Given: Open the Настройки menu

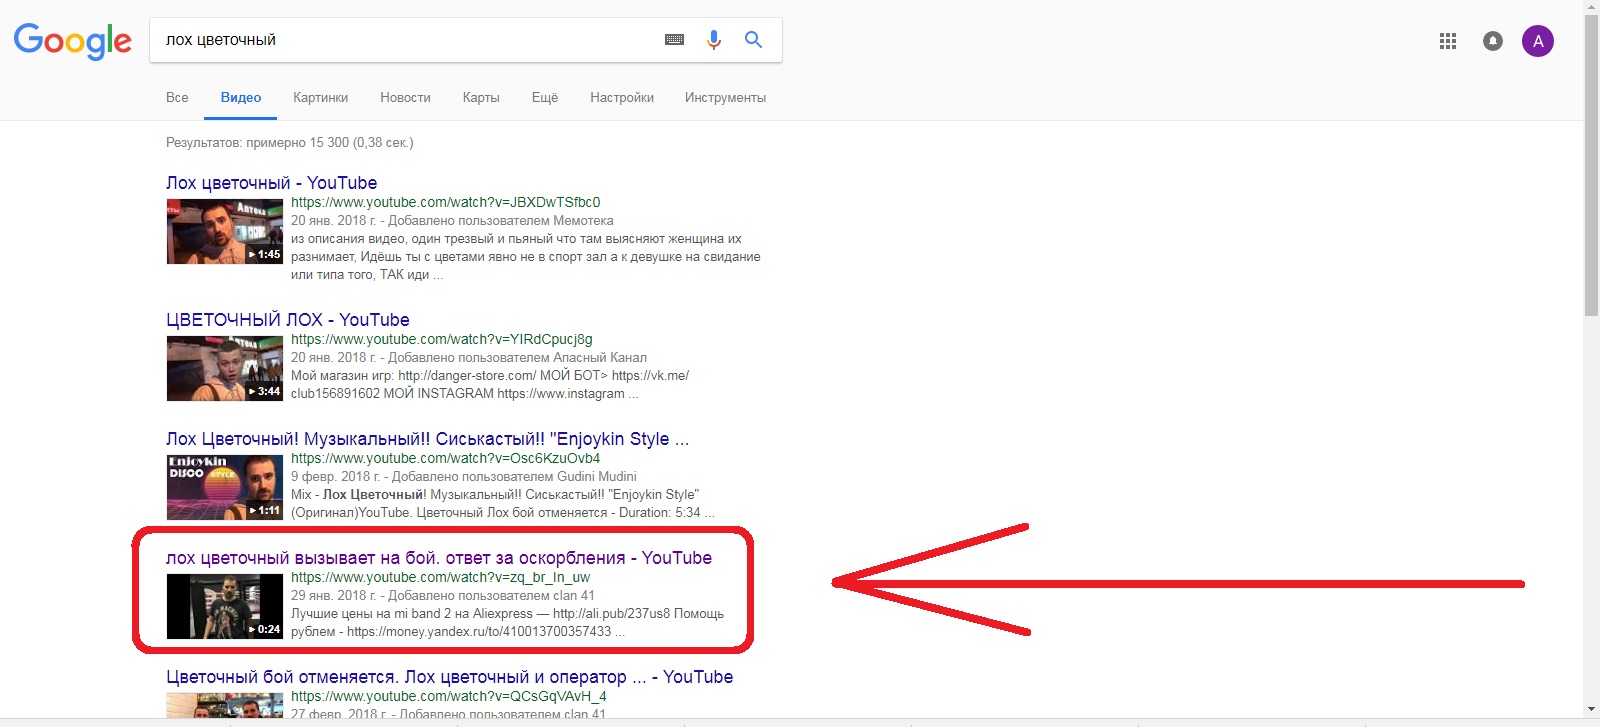Looking at the screenshot, I should 622,97.
